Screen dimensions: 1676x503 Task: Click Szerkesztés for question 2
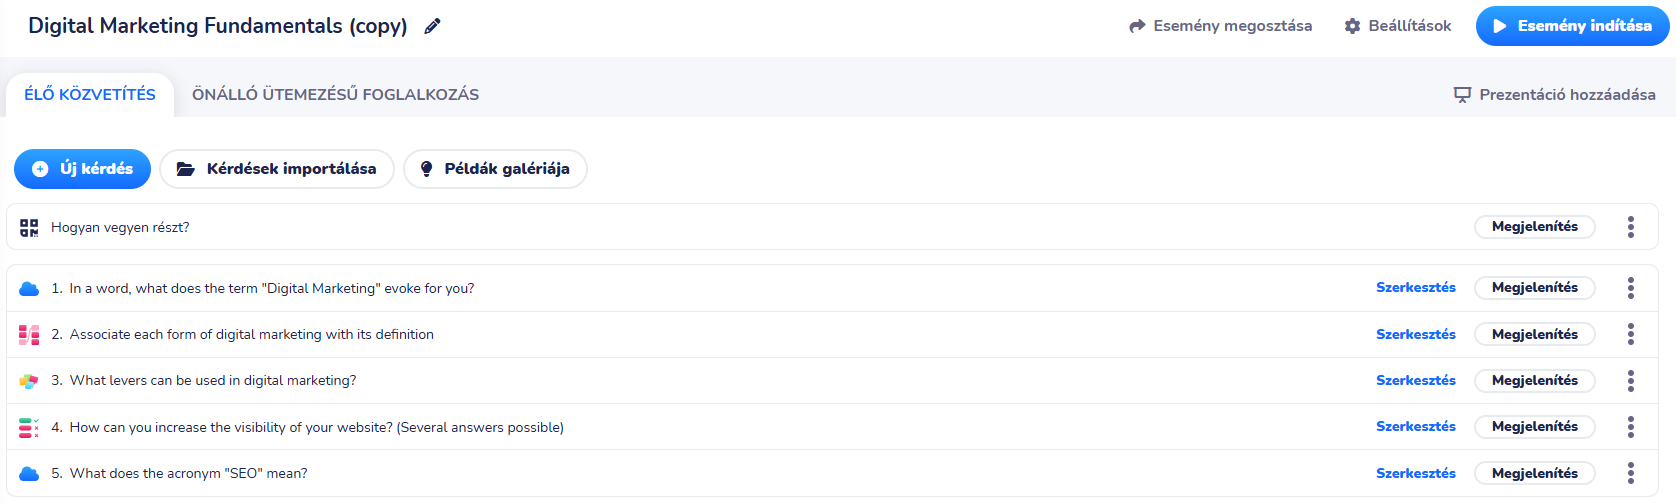click(x=1415, y=334)
